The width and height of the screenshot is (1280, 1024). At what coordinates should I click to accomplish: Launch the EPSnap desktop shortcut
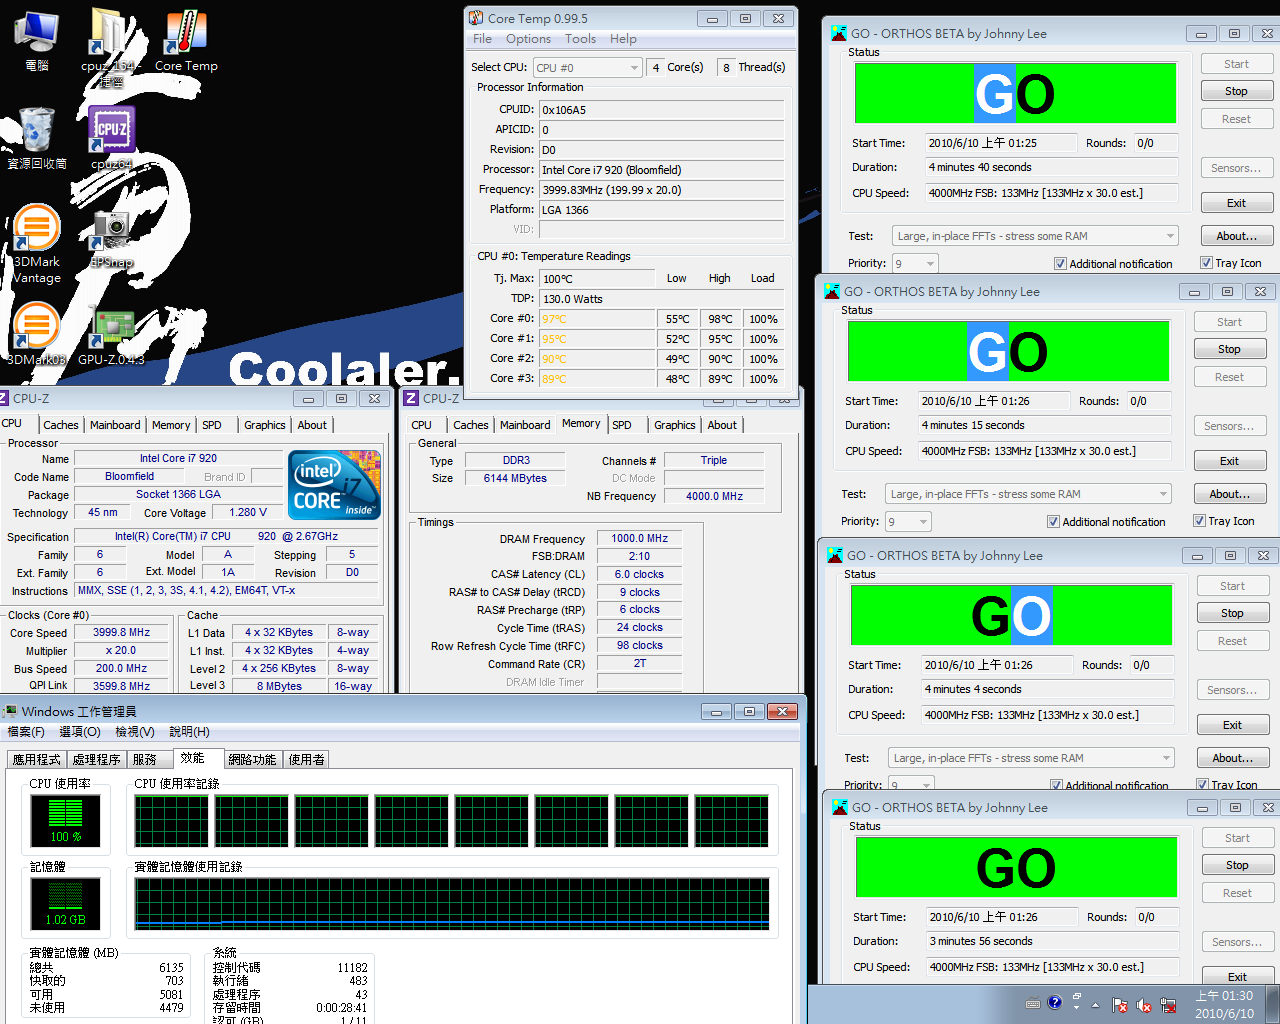[111, 238]
